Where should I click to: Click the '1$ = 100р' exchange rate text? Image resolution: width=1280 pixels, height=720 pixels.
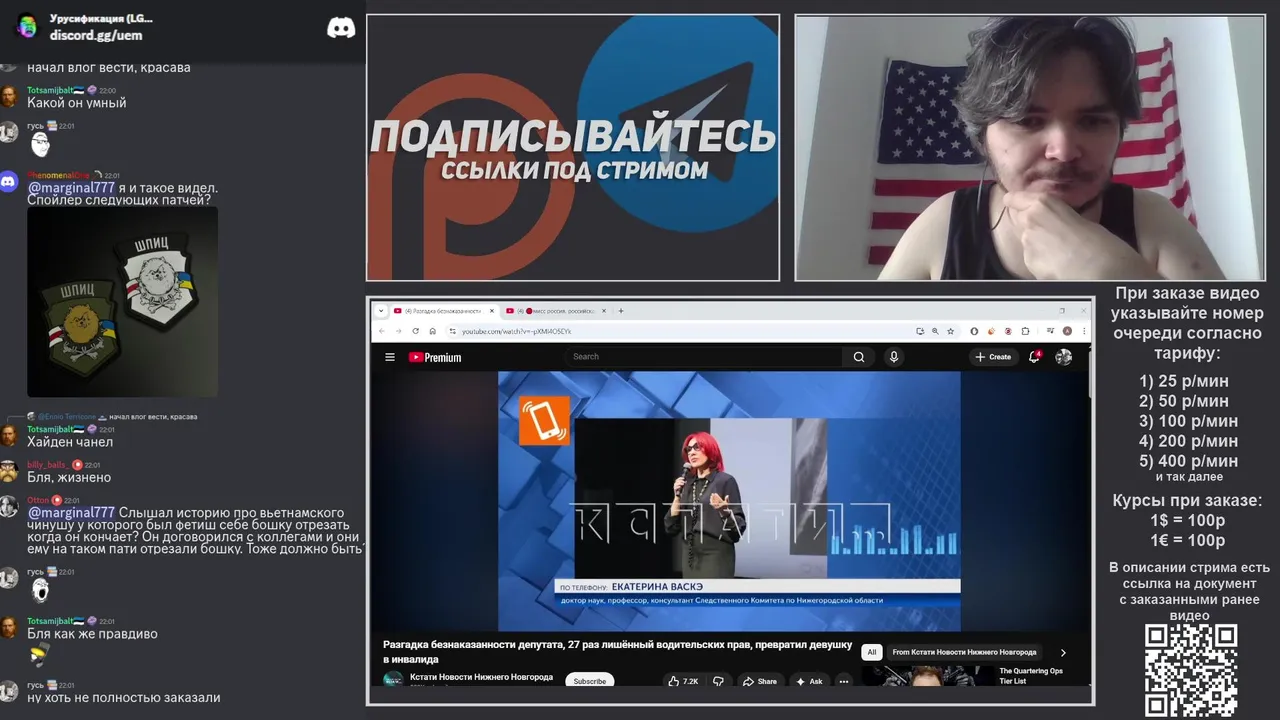click(x=1188, y=520)
